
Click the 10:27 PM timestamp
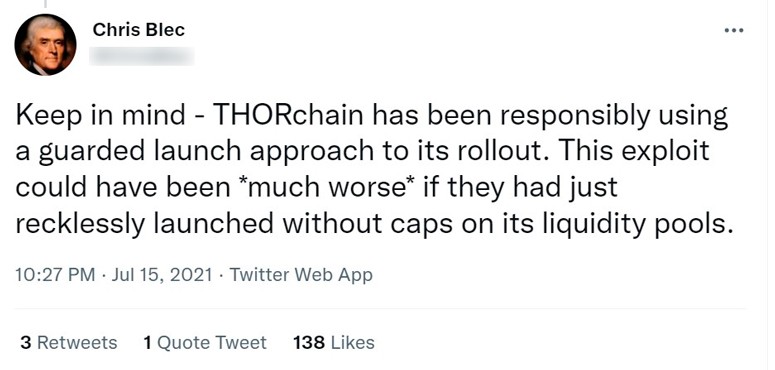(55, 275)
